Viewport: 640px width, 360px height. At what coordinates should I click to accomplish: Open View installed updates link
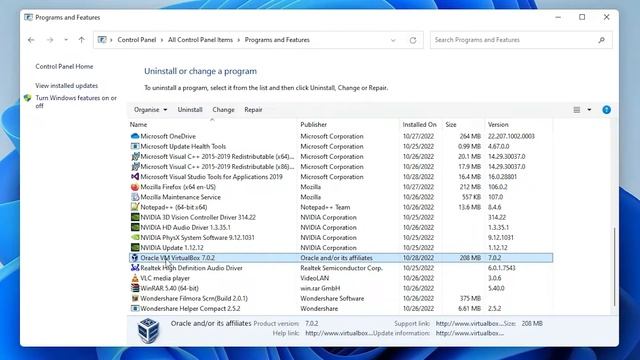(67, 86)
